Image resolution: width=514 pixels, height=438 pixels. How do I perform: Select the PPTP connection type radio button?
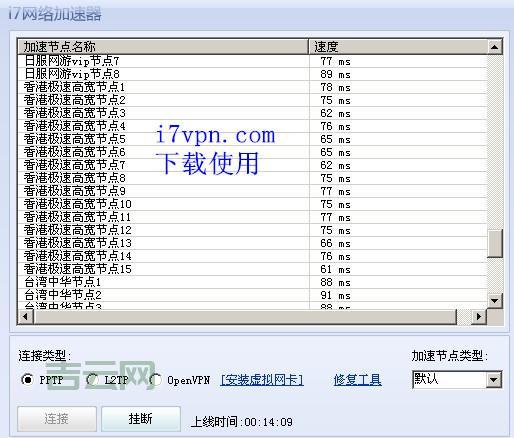click(27, 380)
